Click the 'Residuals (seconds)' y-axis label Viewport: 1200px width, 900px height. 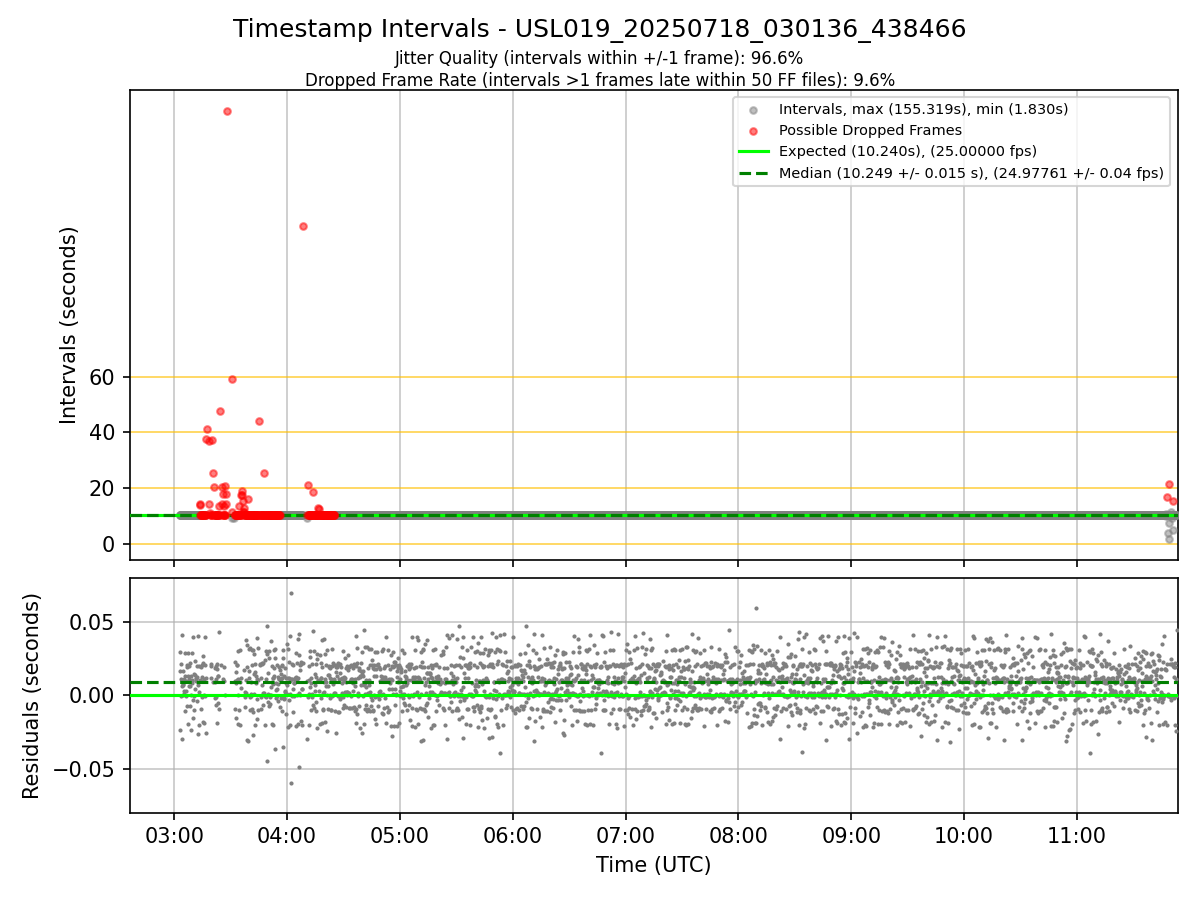32,696
